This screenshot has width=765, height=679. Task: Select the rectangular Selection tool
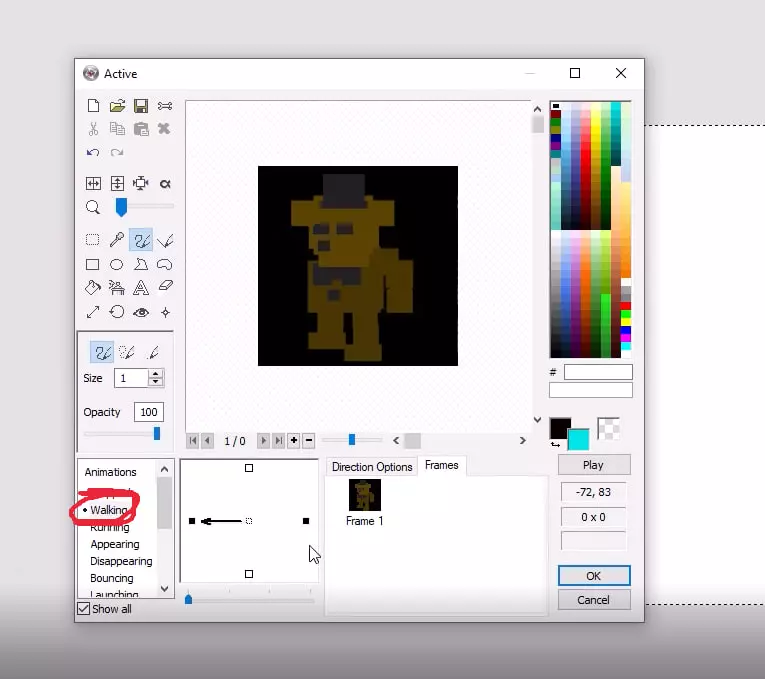pos(93,240)
